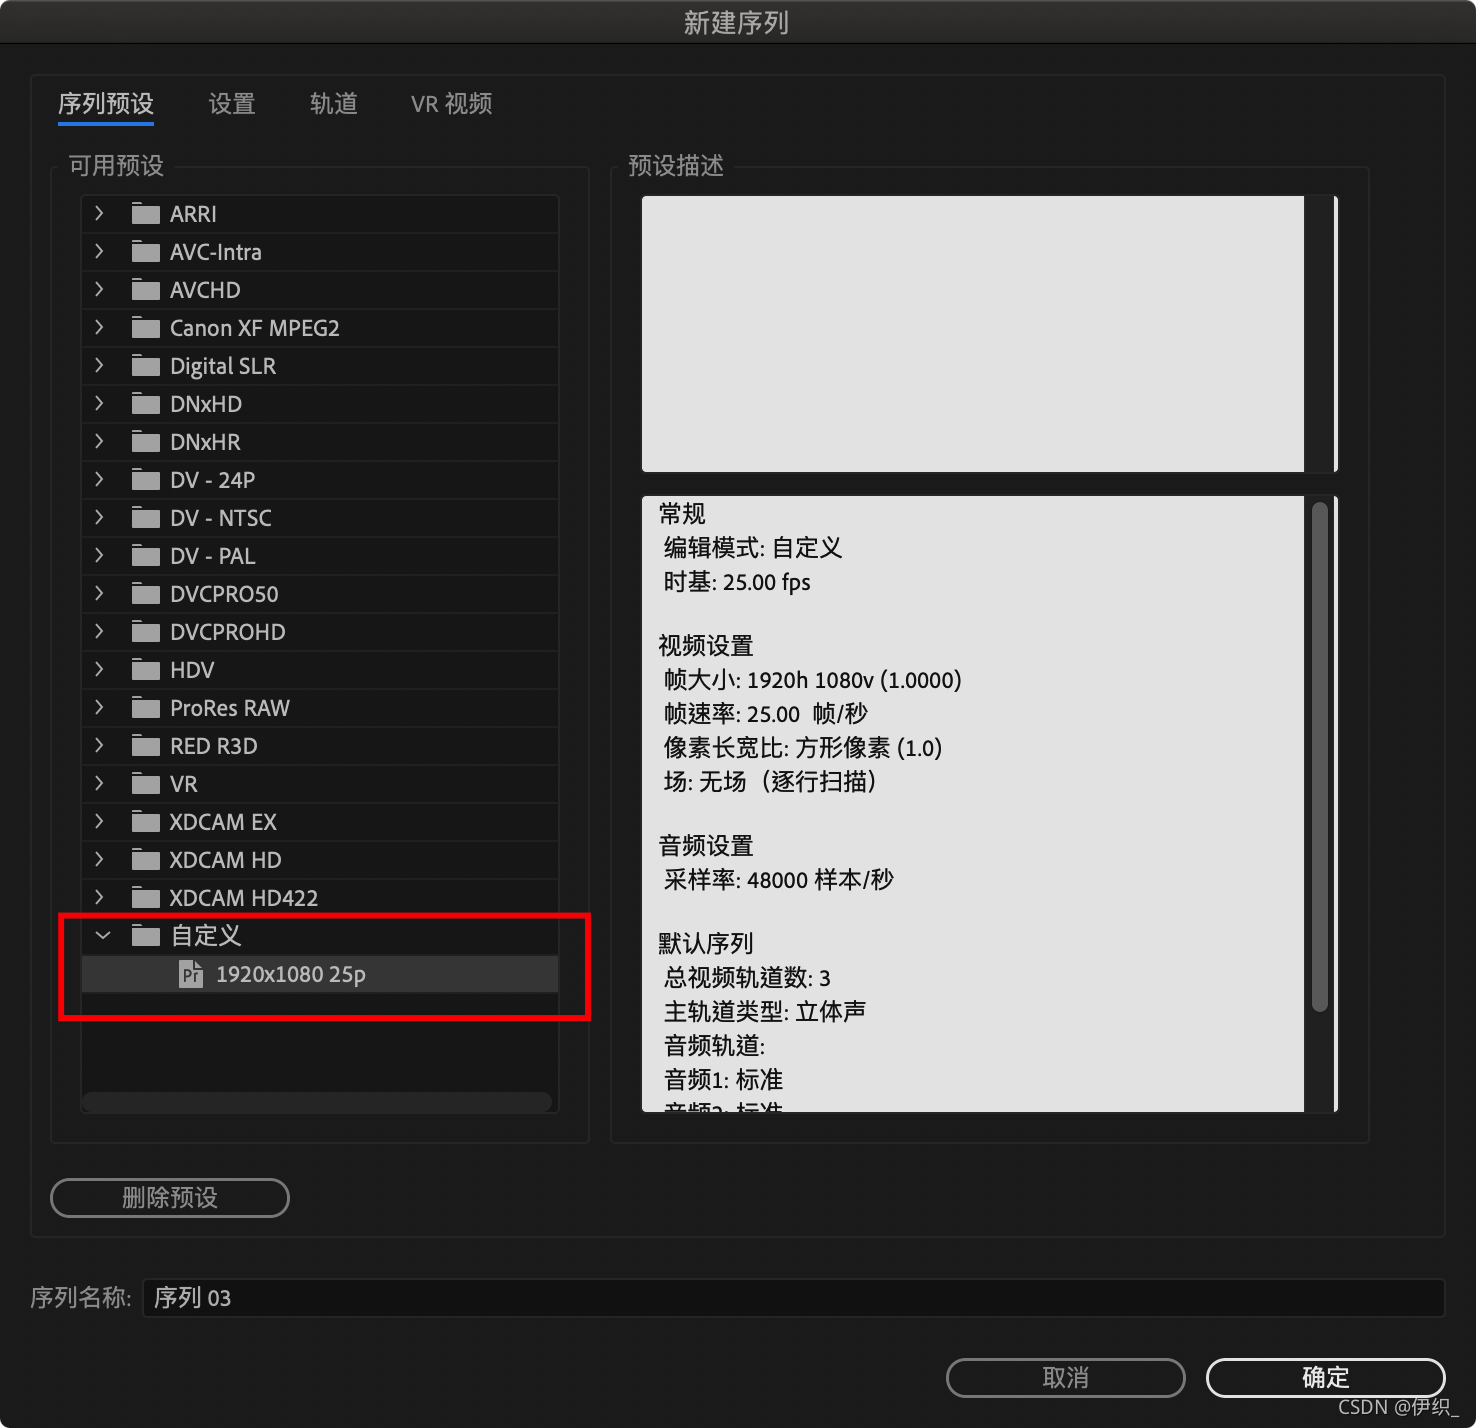Image resolution: width=1476 pixels, height=1428 pixels.
Task: Click the 自定义 folder icon
Action: [146, 936]
